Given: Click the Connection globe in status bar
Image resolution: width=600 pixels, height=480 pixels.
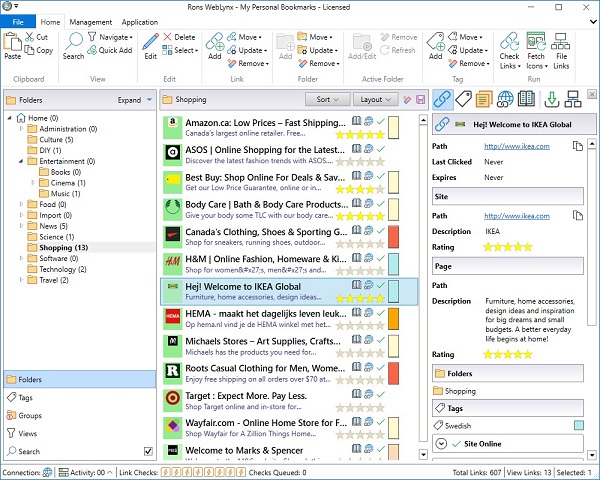Looking at the screenshot, I should (x=47, y=472).
